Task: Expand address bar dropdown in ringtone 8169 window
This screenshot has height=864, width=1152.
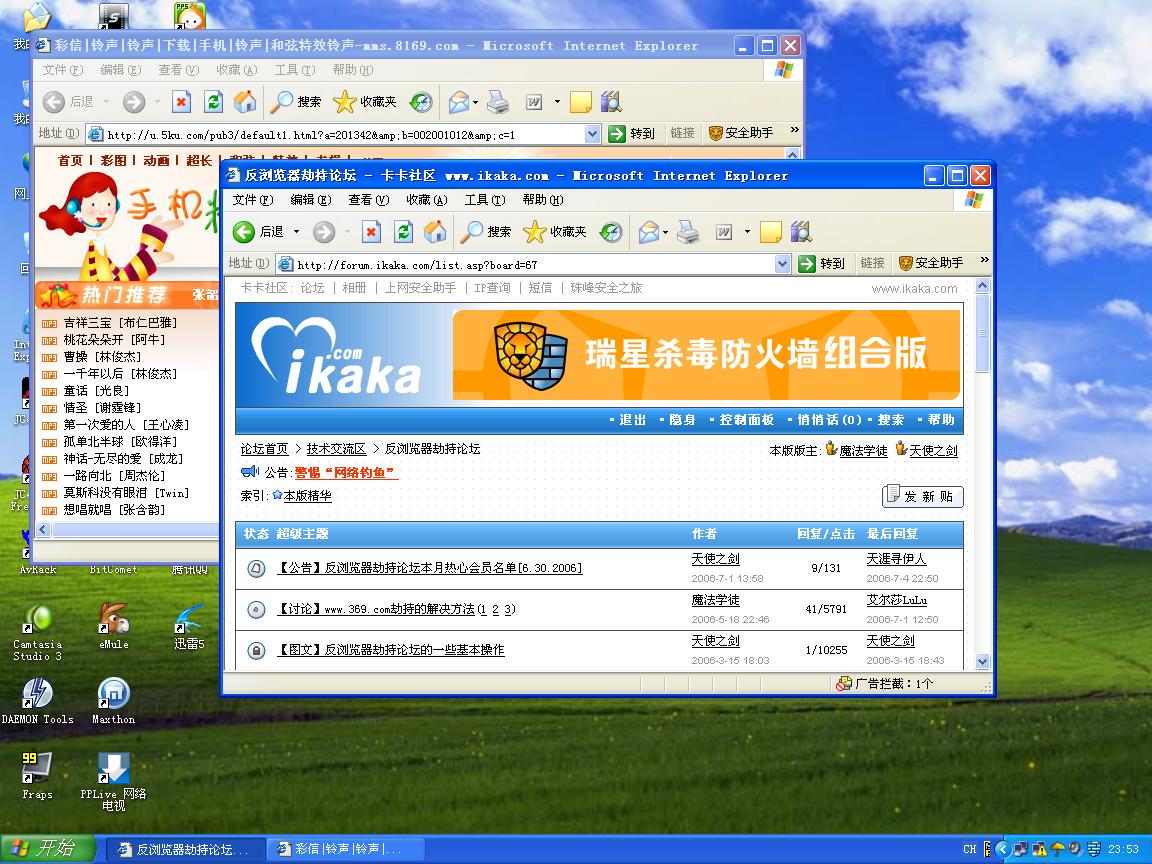Action: point(592,134)
